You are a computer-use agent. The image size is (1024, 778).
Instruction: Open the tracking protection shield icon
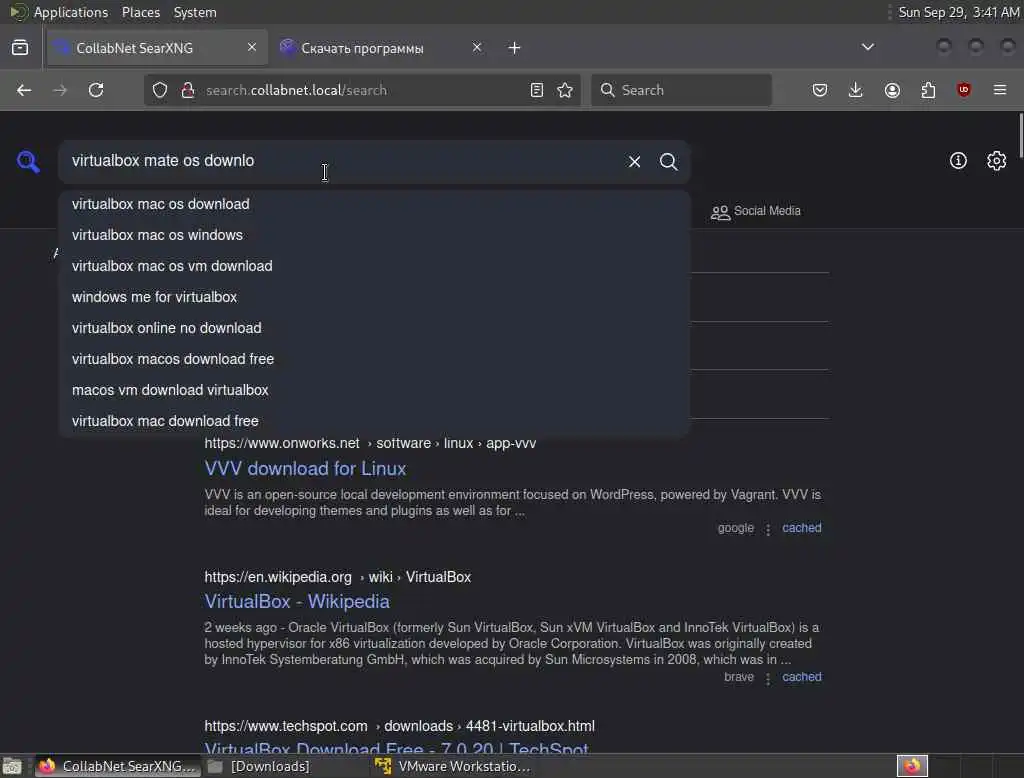pyautogui.click(x=160, y=90)
